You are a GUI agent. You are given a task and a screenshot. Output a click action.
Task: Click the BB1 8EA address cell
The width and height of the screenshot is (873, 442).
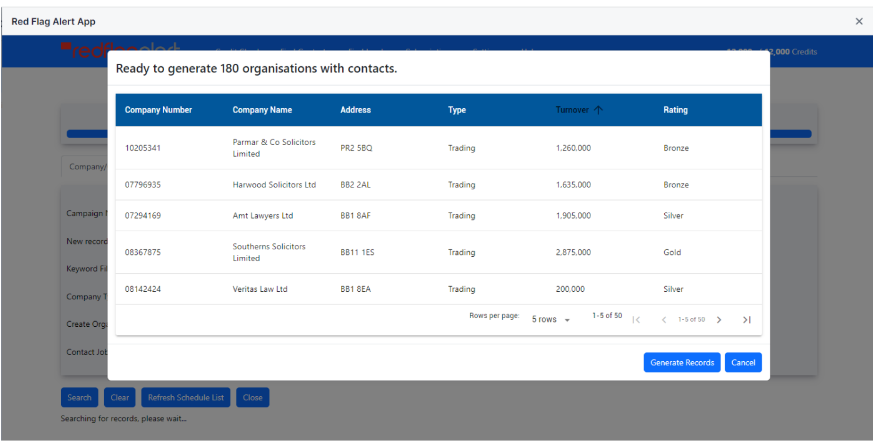coord(355,289)
